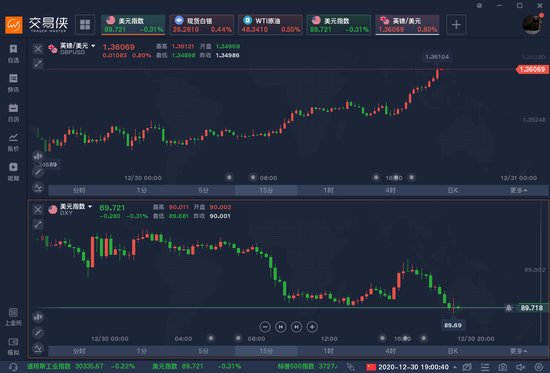Expand the 英镑/美元 symbol dropdown
Image resolution: width=550 pixels, height=373 pixels.
pos(93,46)
